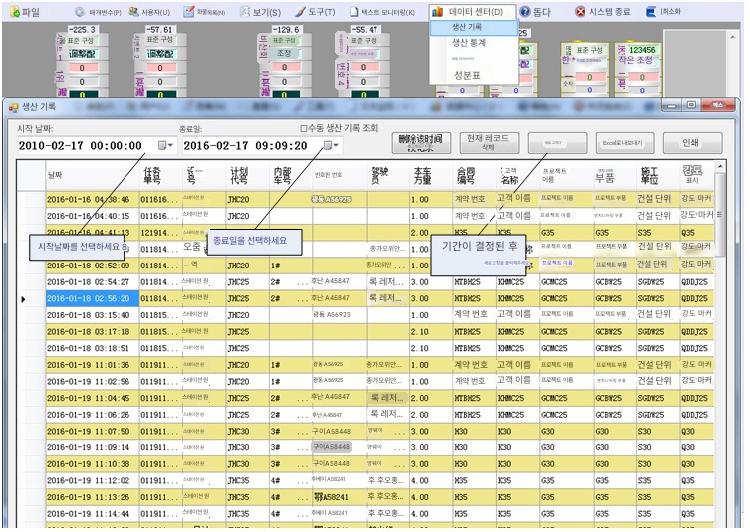Screen dimensions: 750x532
Task: Select 생산 기록 from the dropdown menu
Action: [471, 28]
